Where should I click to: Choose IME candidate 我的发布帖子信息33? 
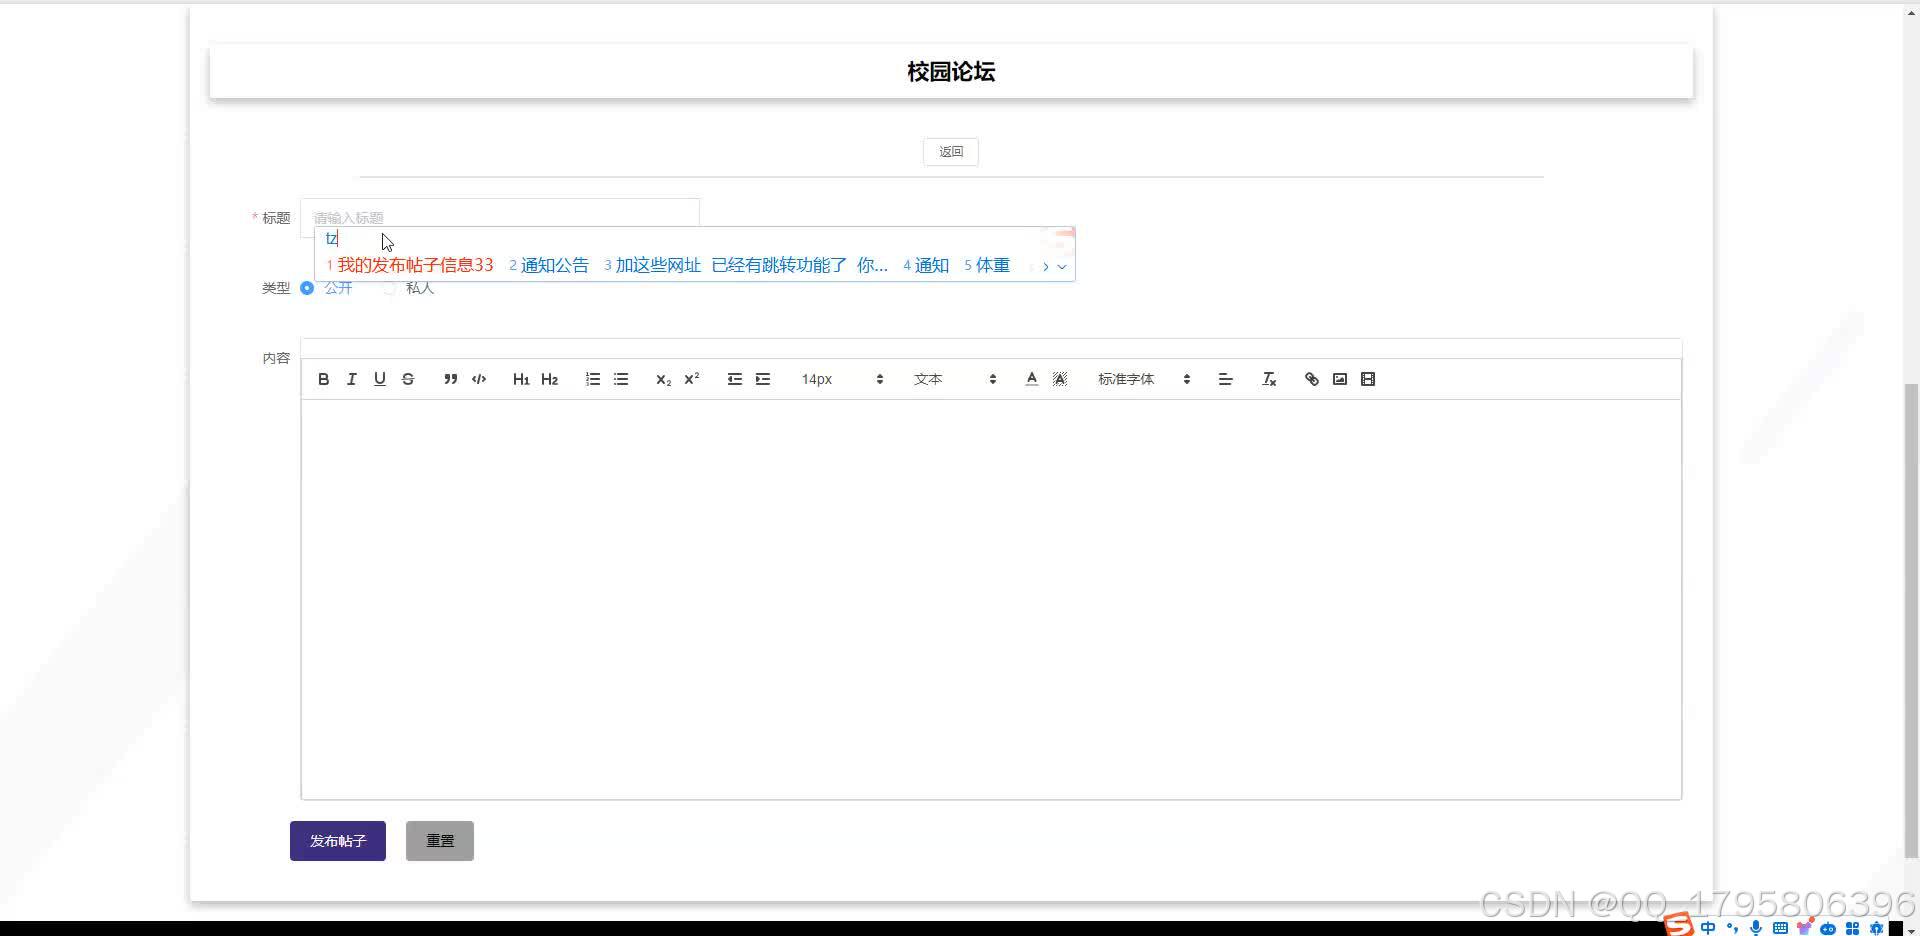[x=410, y=265]
